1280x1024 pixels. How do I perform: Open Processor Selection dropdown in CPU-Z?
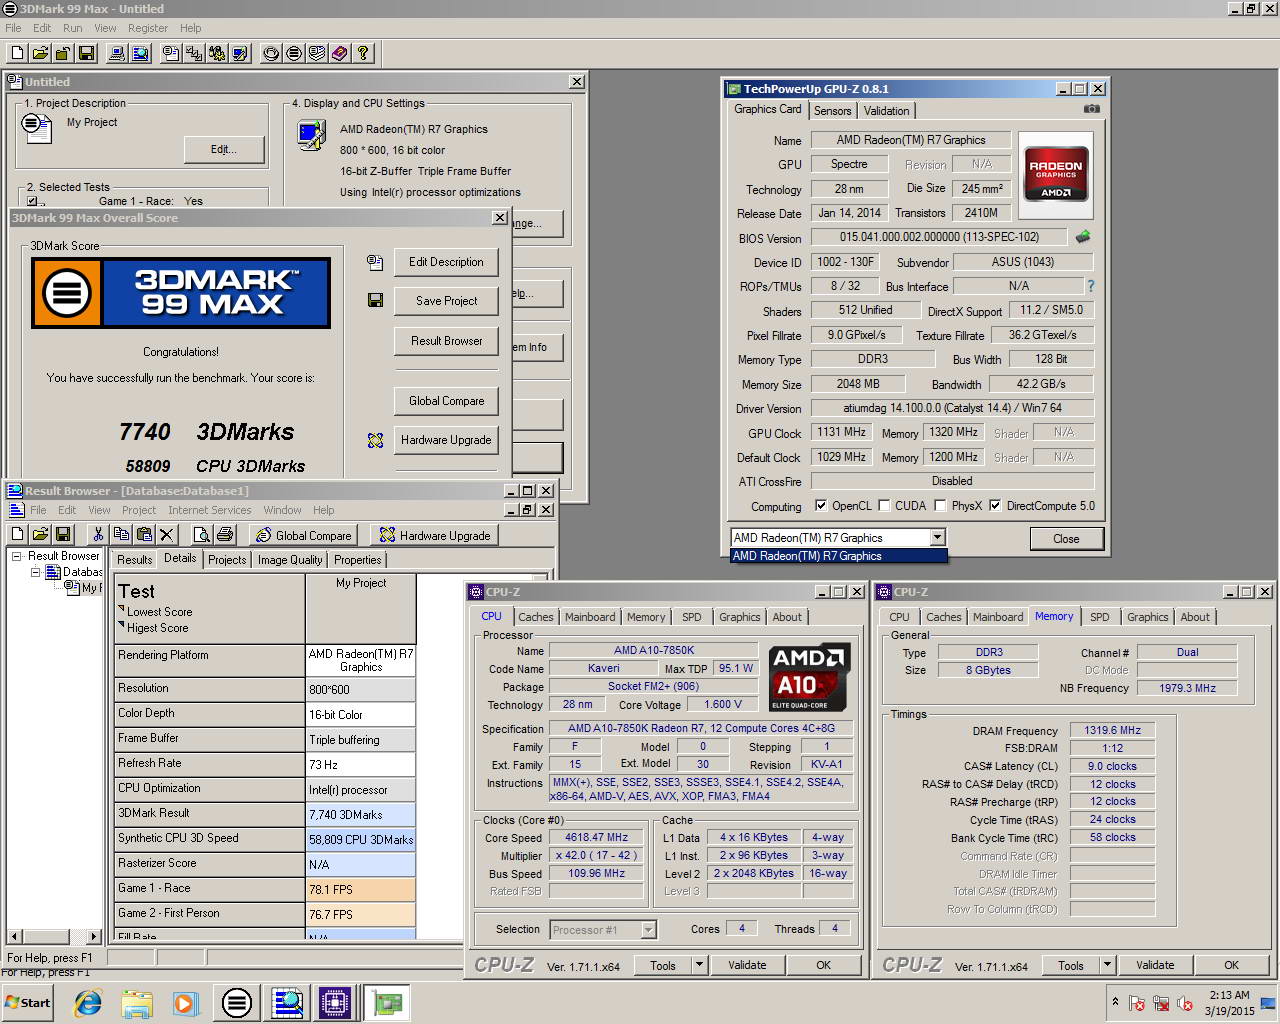coord(648,930)
